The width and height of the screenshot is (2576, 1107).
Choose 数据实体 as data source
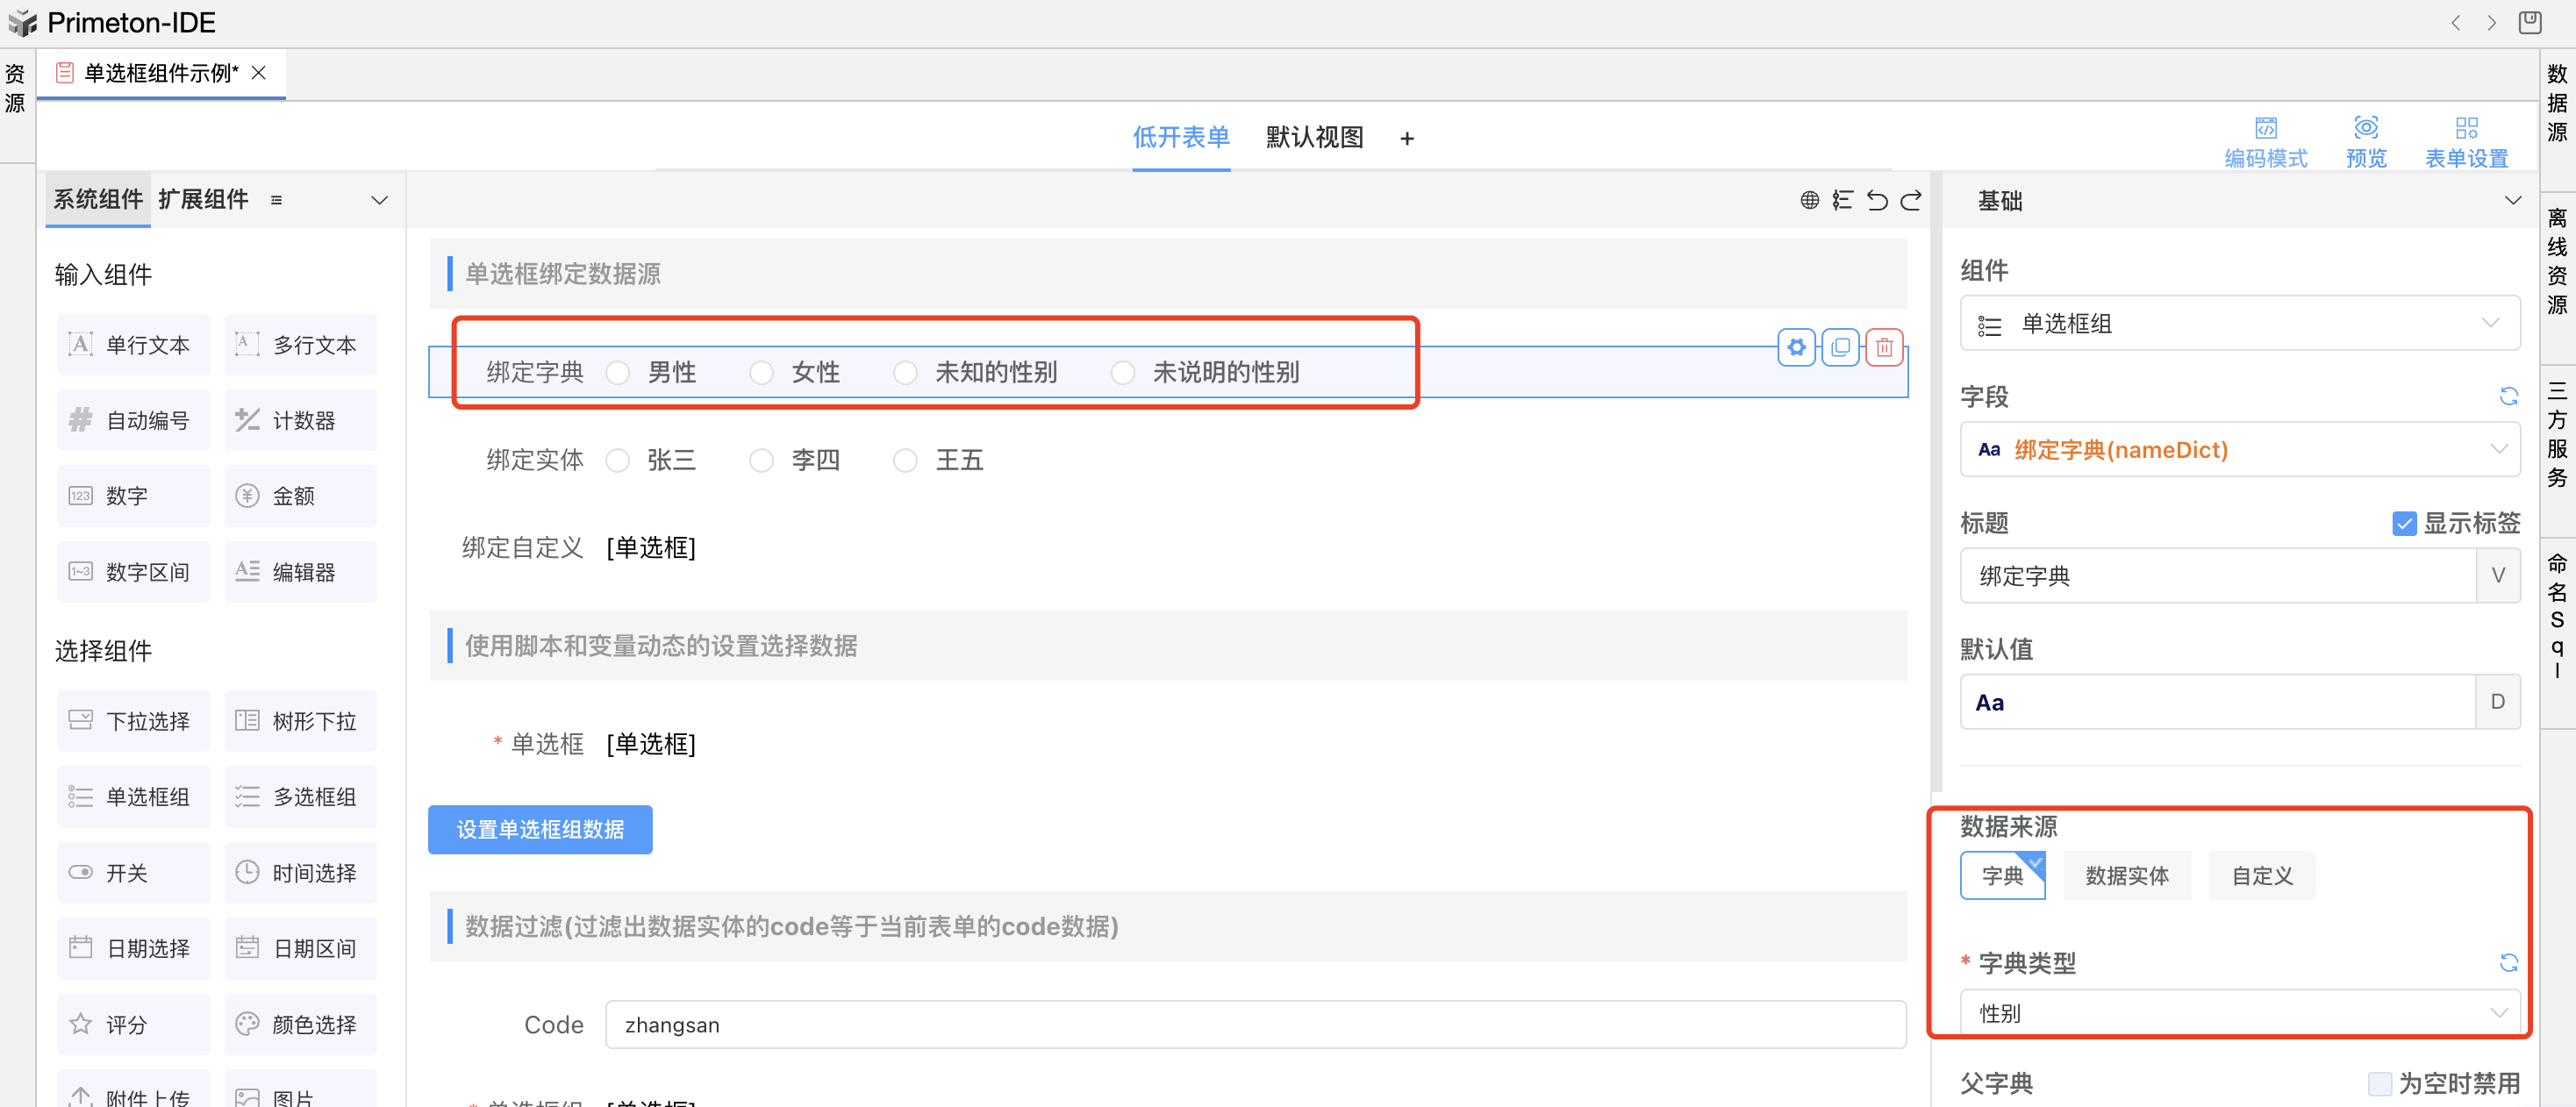(x=2126, y=876)
